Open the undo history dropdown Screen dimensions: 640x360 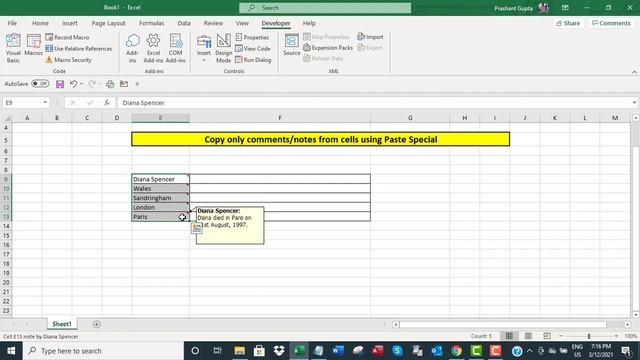[x=82, y=84]
